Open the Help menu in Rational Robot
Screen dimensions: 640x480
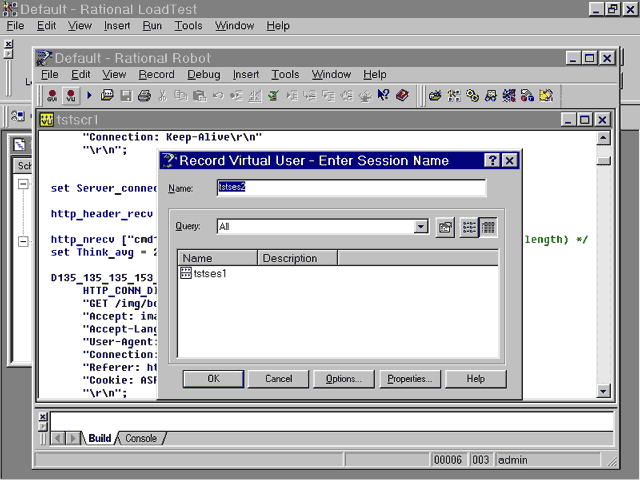tap(375, 74)
